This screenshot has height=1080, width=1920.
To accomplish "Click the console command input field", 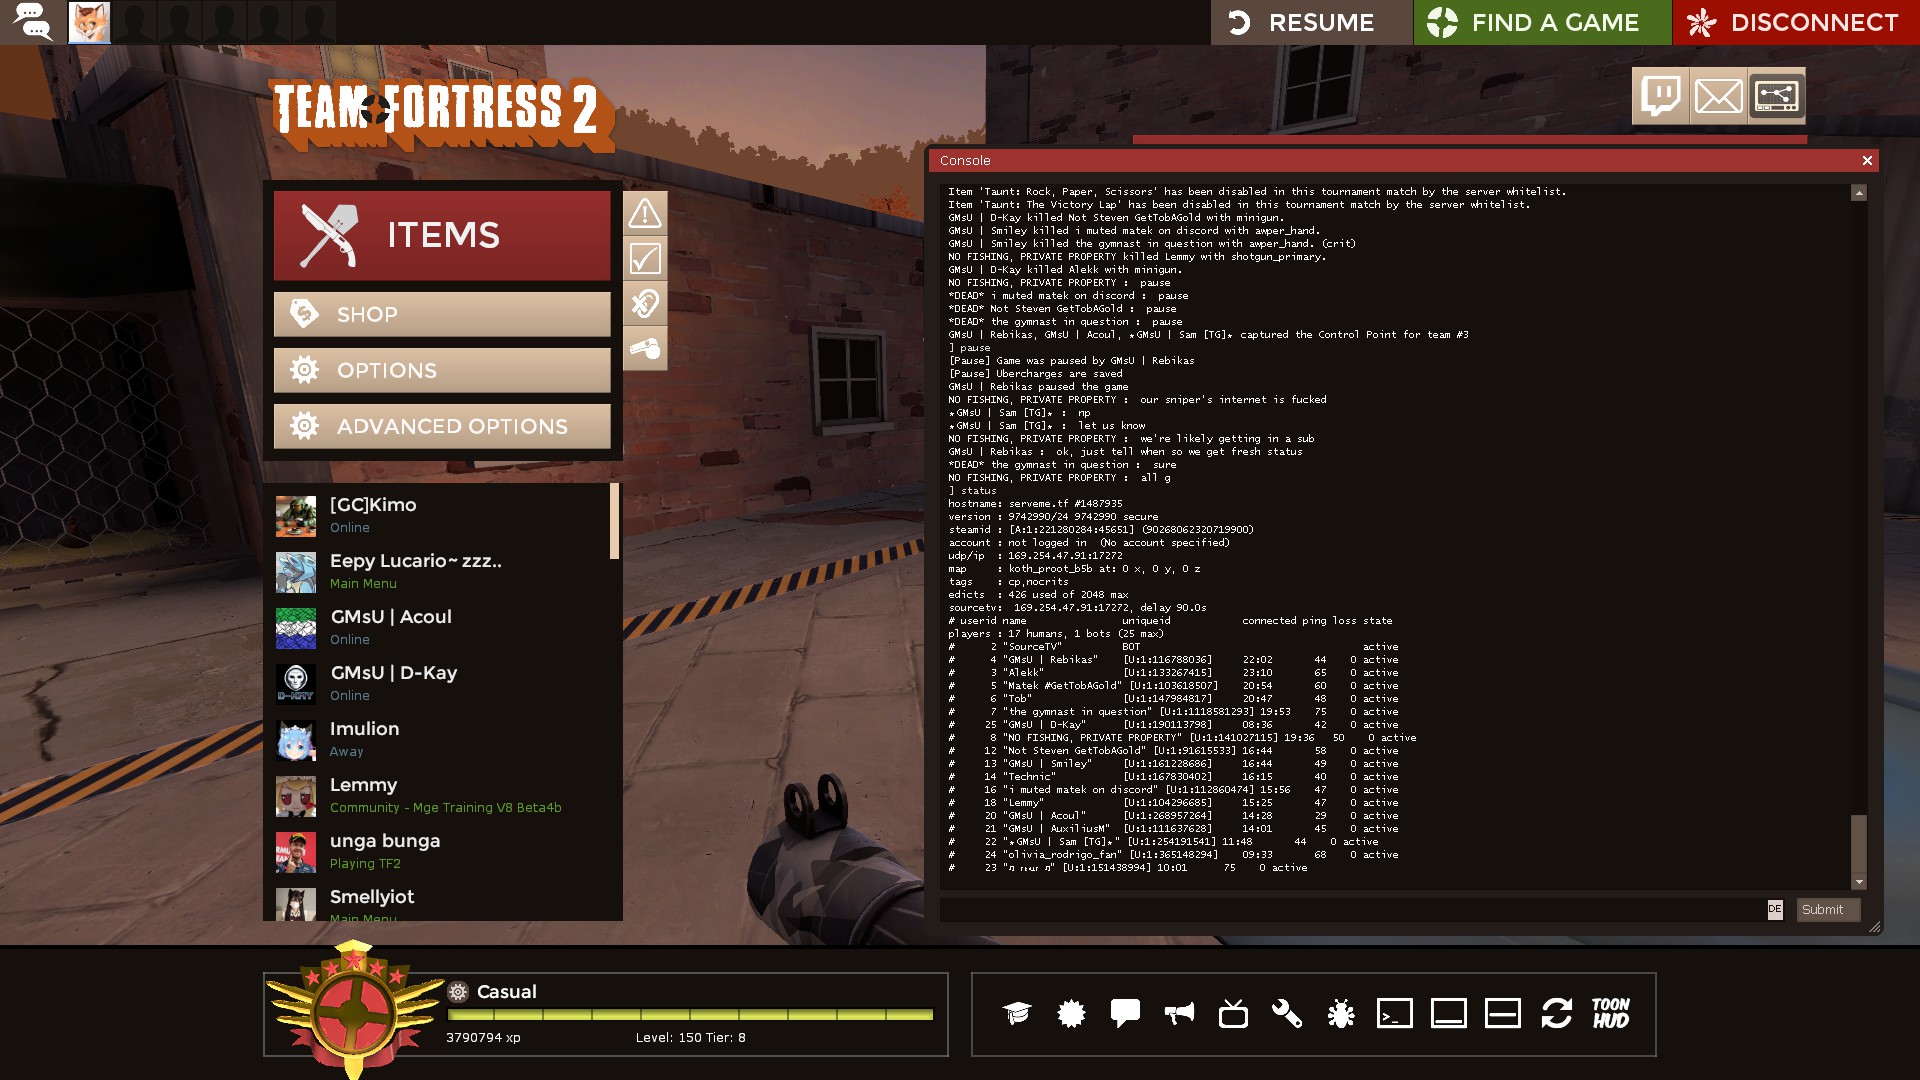I will coord(1352,910).
